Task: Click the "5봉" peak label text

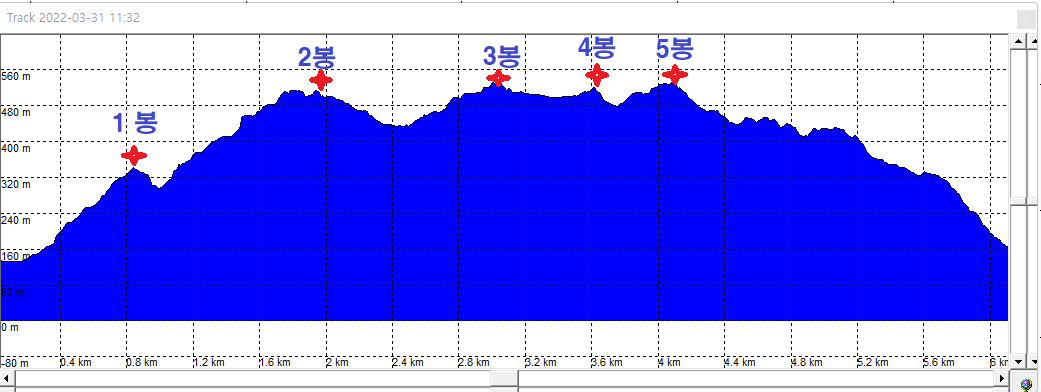Action: pyautogui.click(x=675, y=49)
